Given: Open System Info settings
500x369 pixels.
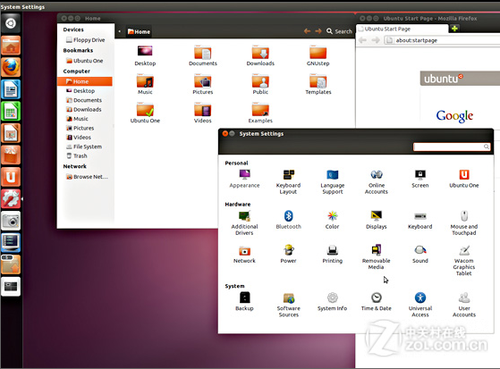Looking at the screenshot, I should (x=332, y=302).
